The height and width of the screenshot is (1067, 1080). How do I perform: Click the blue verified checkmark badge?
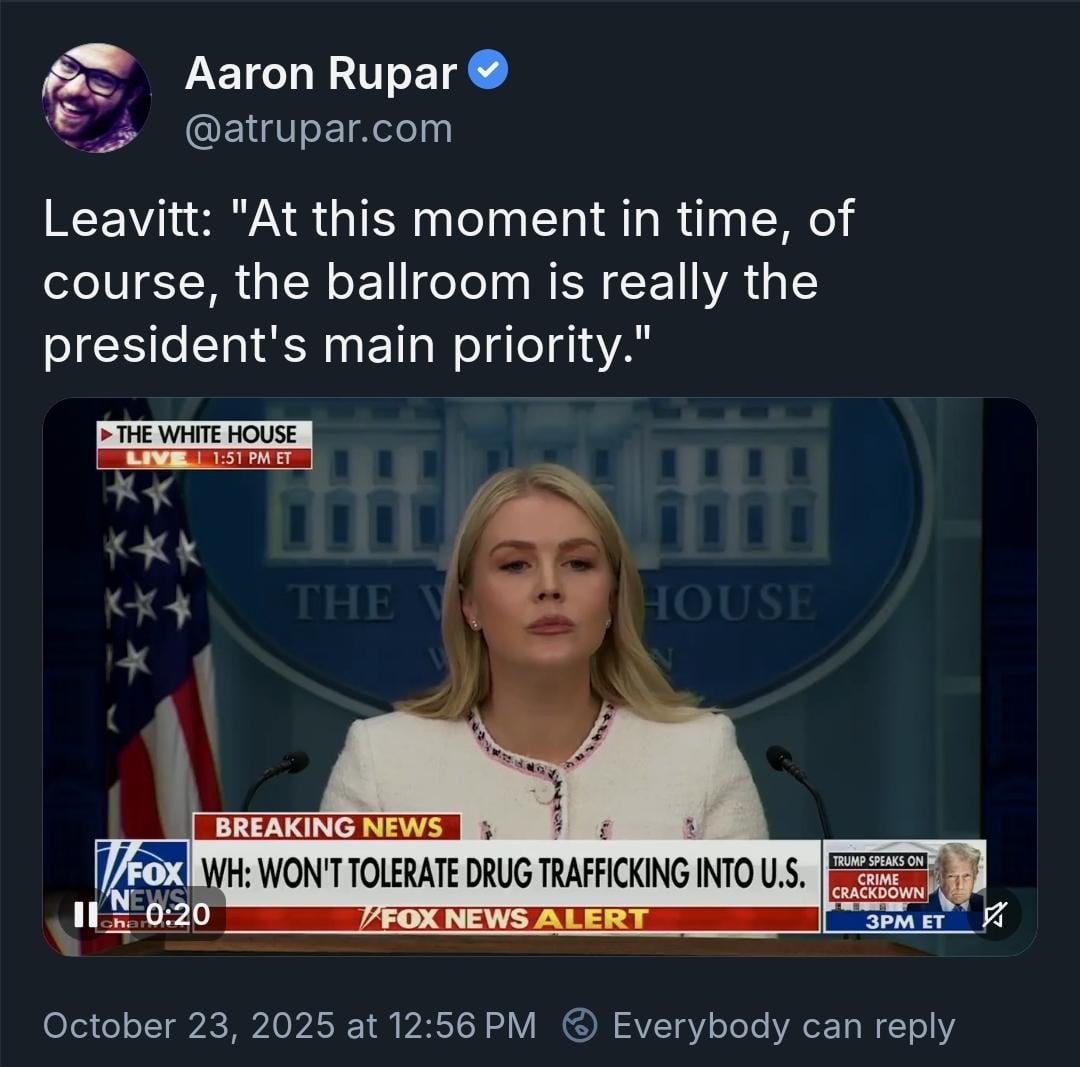pyautogui.click(x=489, y=72)
